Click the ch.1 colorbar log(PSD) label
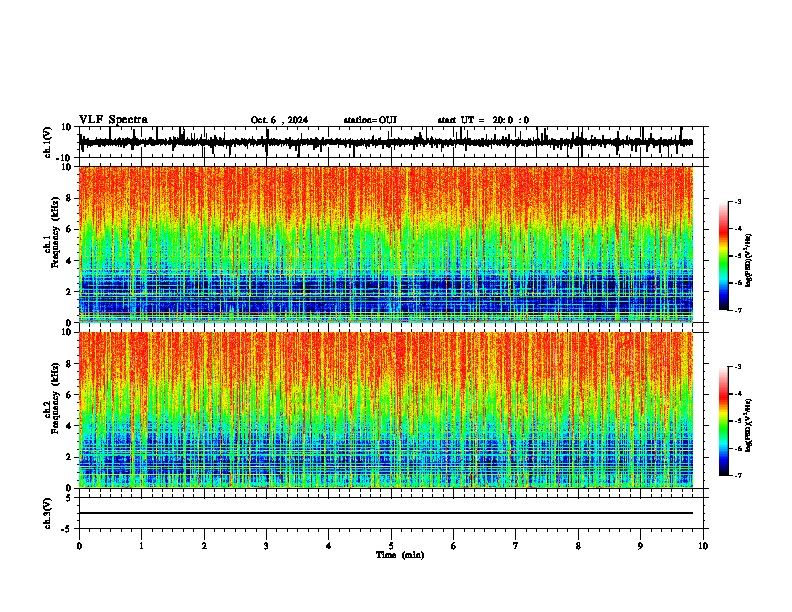792x612 pixels. tap(748, 260)
